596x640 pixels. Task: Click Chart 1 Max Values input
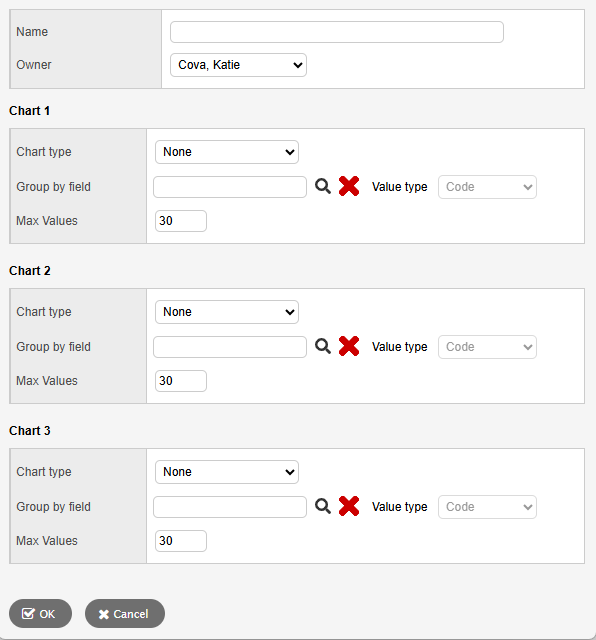tap(181, 221)
